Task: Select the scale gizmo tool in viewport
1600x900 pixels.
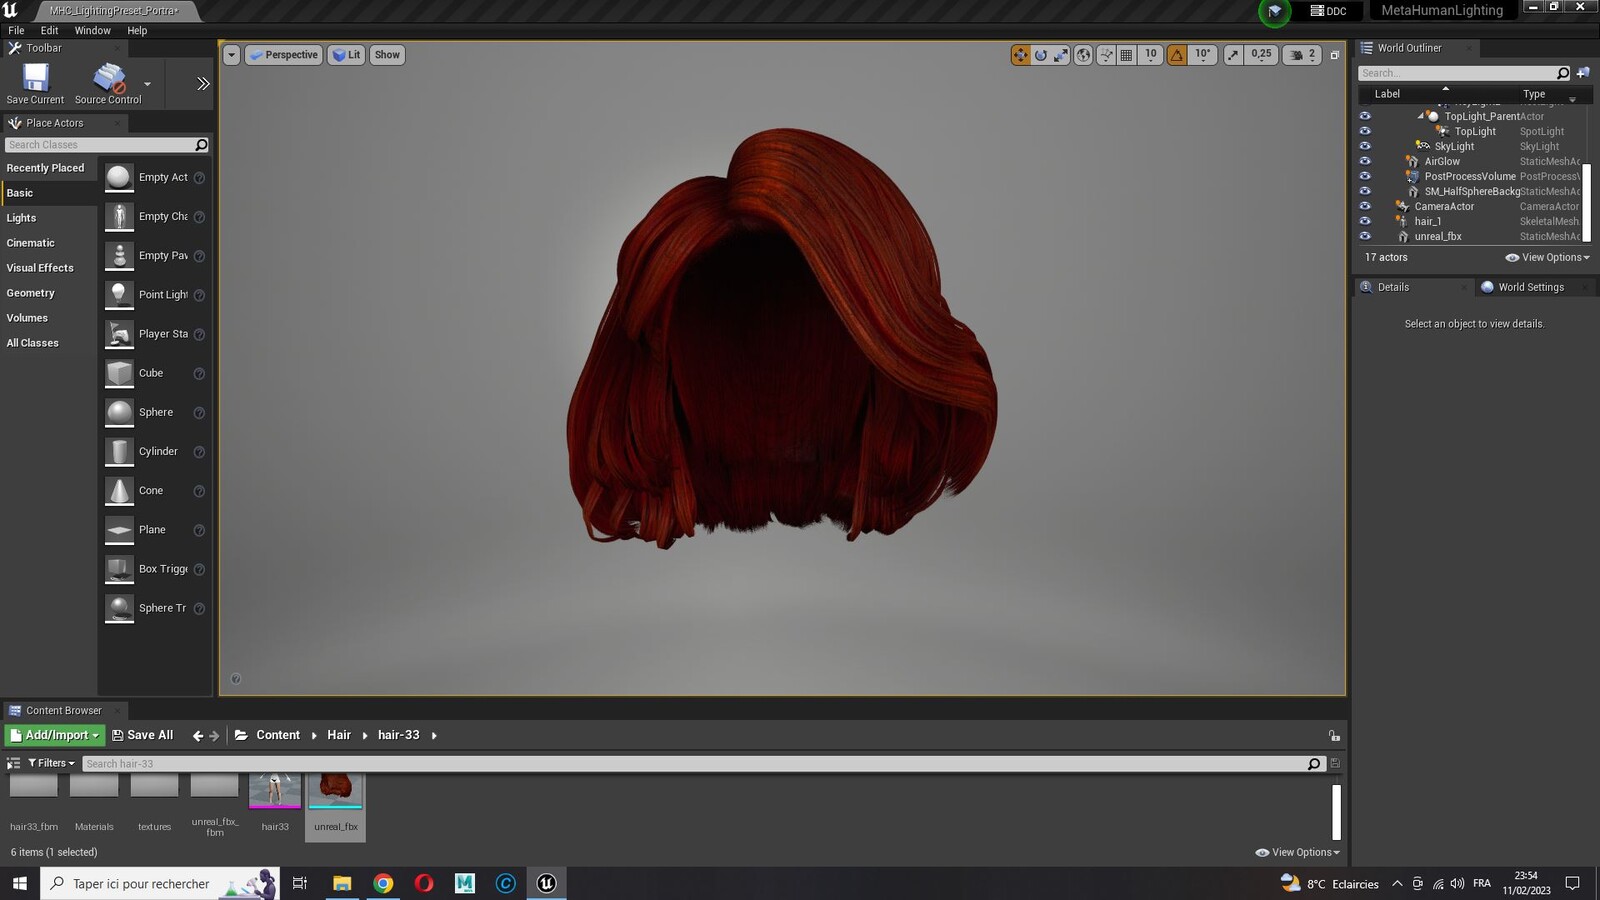Action: pyautogui.click(x=1061, y=55)
